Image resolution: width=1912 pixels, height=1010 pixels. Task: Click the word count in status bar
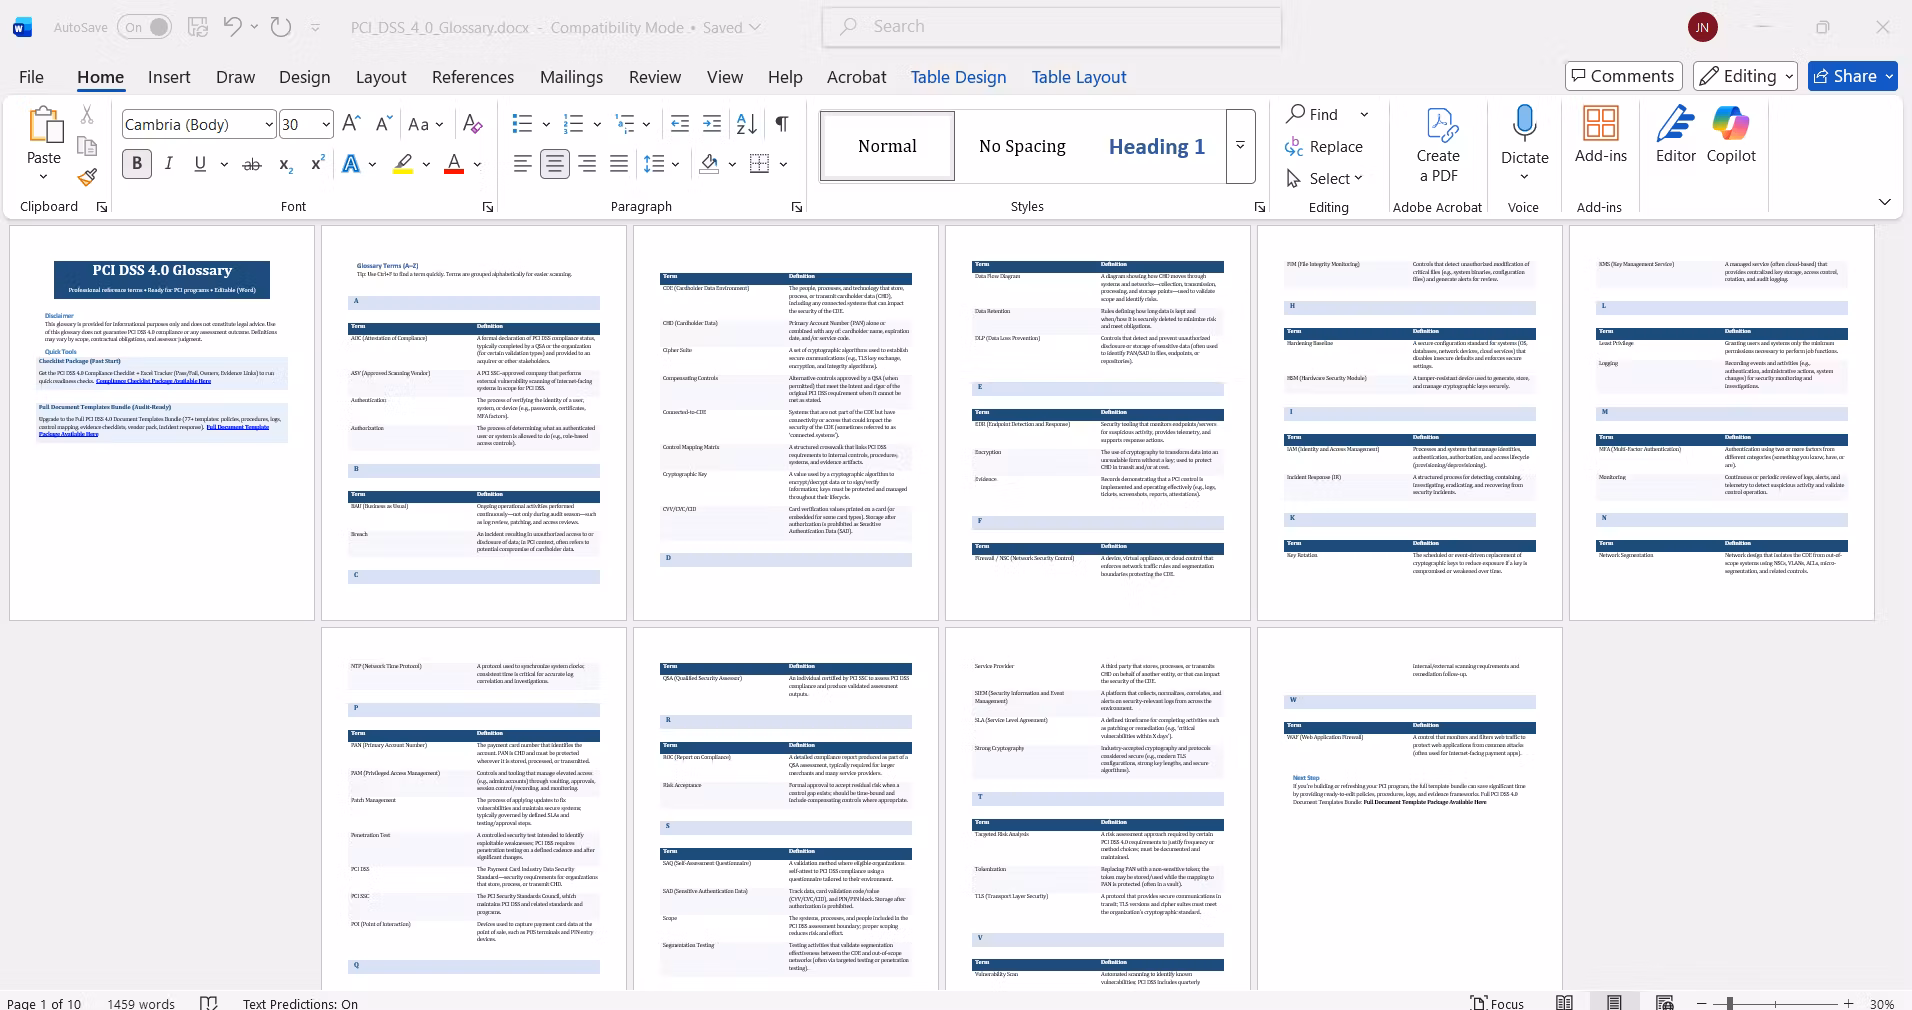[x=141, y=1003]
